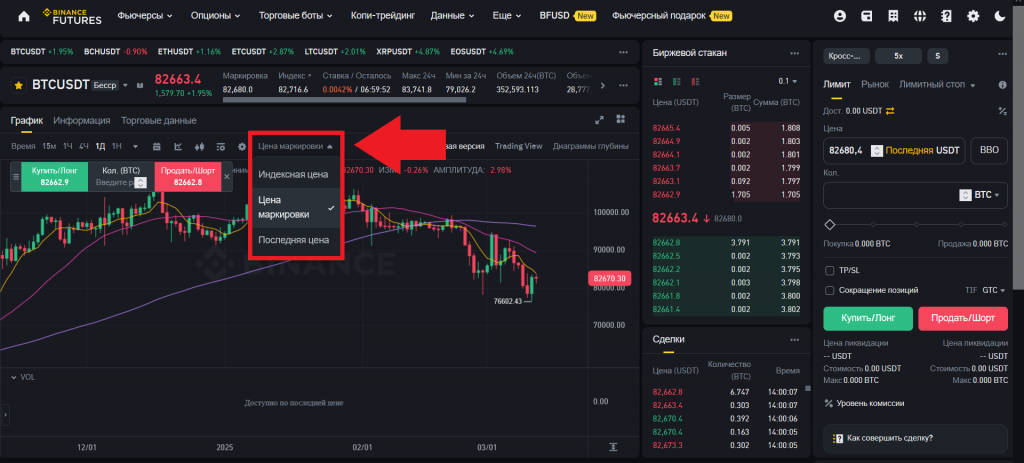The width and height of the screenshot is (1024, 463).
Task: Switch to the Trading View chart
Action: [519, 146]
